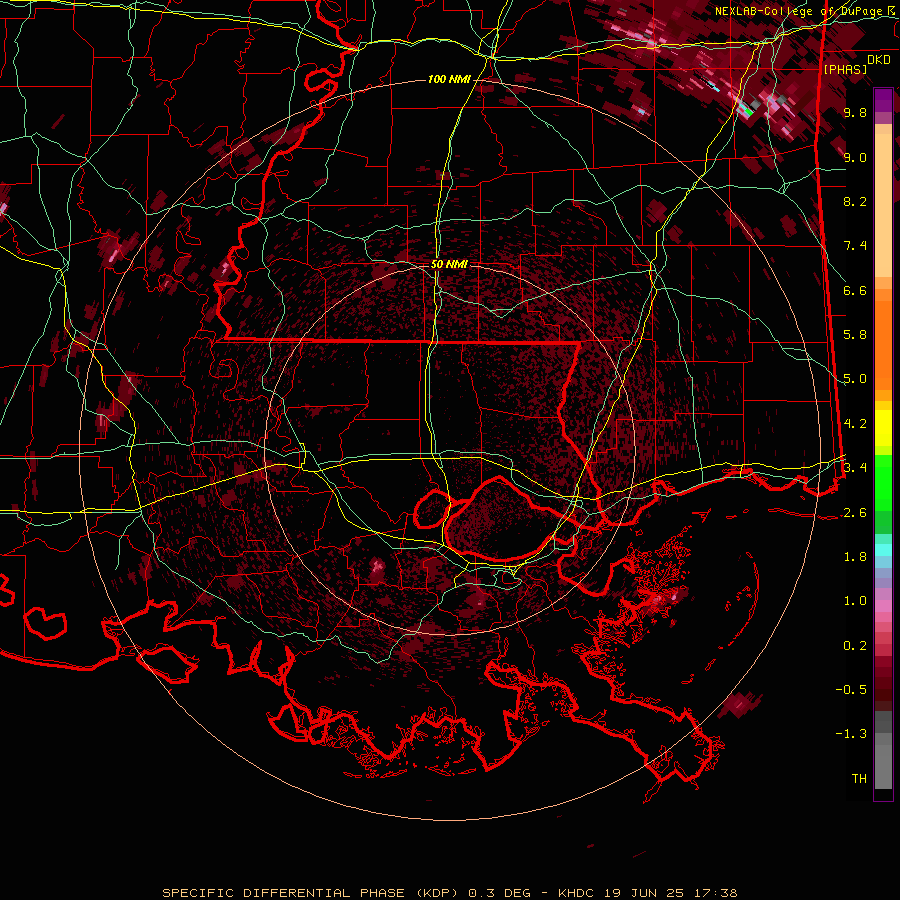Click the 19 JUN 25 17:38 timestamp
The image size is (900, 900).
pos(671,893)
